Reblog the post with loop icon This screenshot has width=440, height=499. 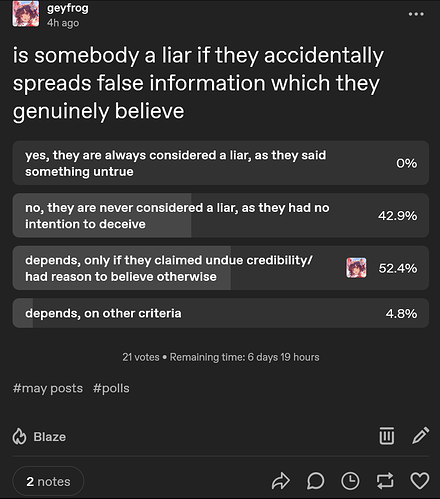point(385,481)
